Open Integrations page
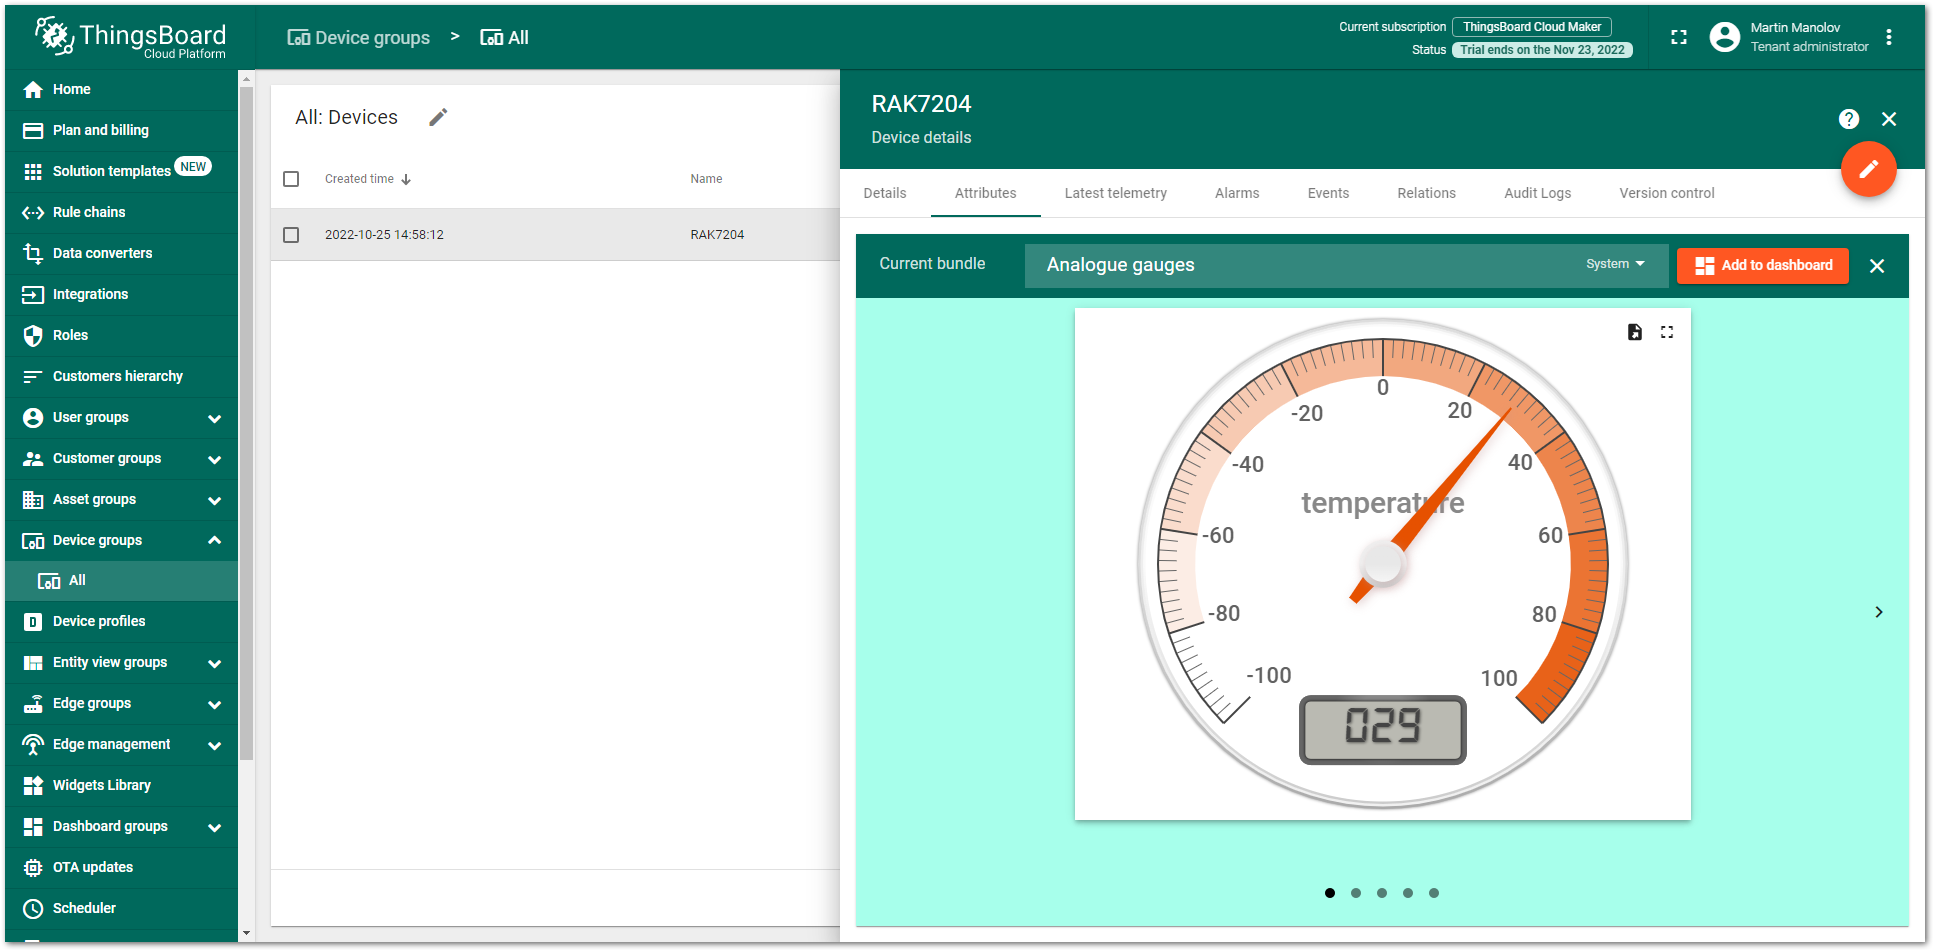Viewport: 1934px width, 951px height. [x=121, y=294]
